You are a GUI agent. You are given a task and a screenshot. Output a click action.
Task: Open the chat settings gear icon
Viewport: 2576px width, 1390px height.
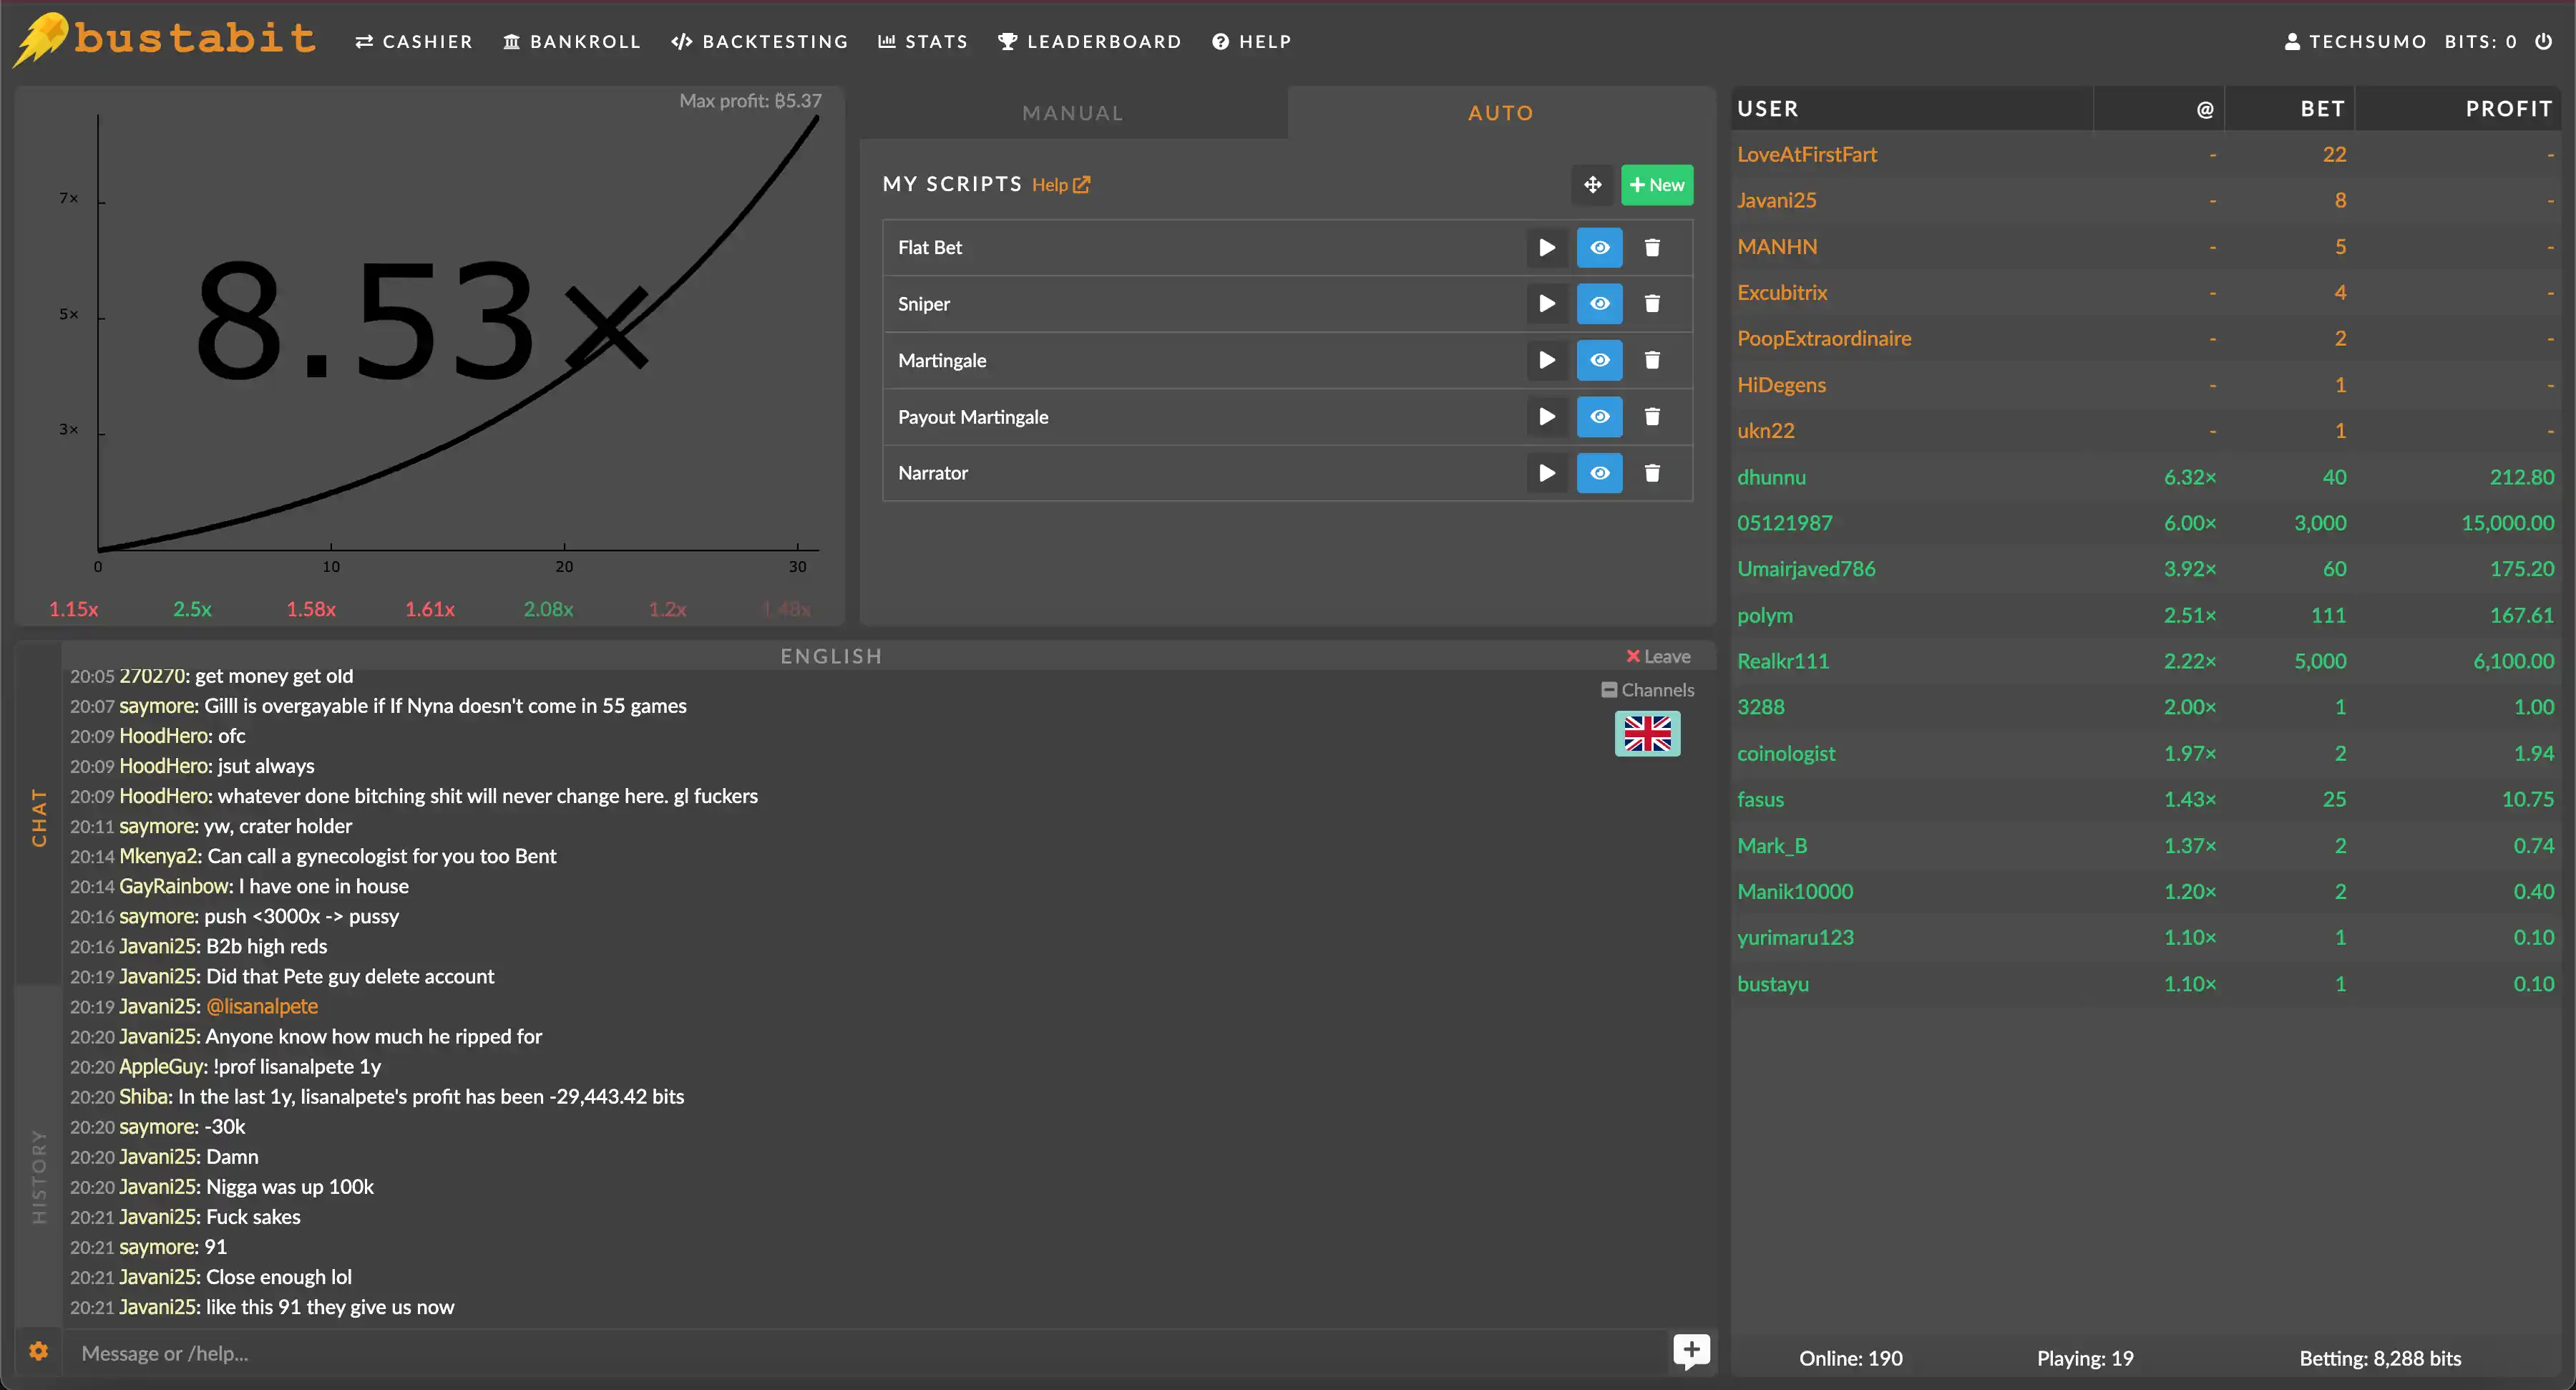coord(39,1352)
